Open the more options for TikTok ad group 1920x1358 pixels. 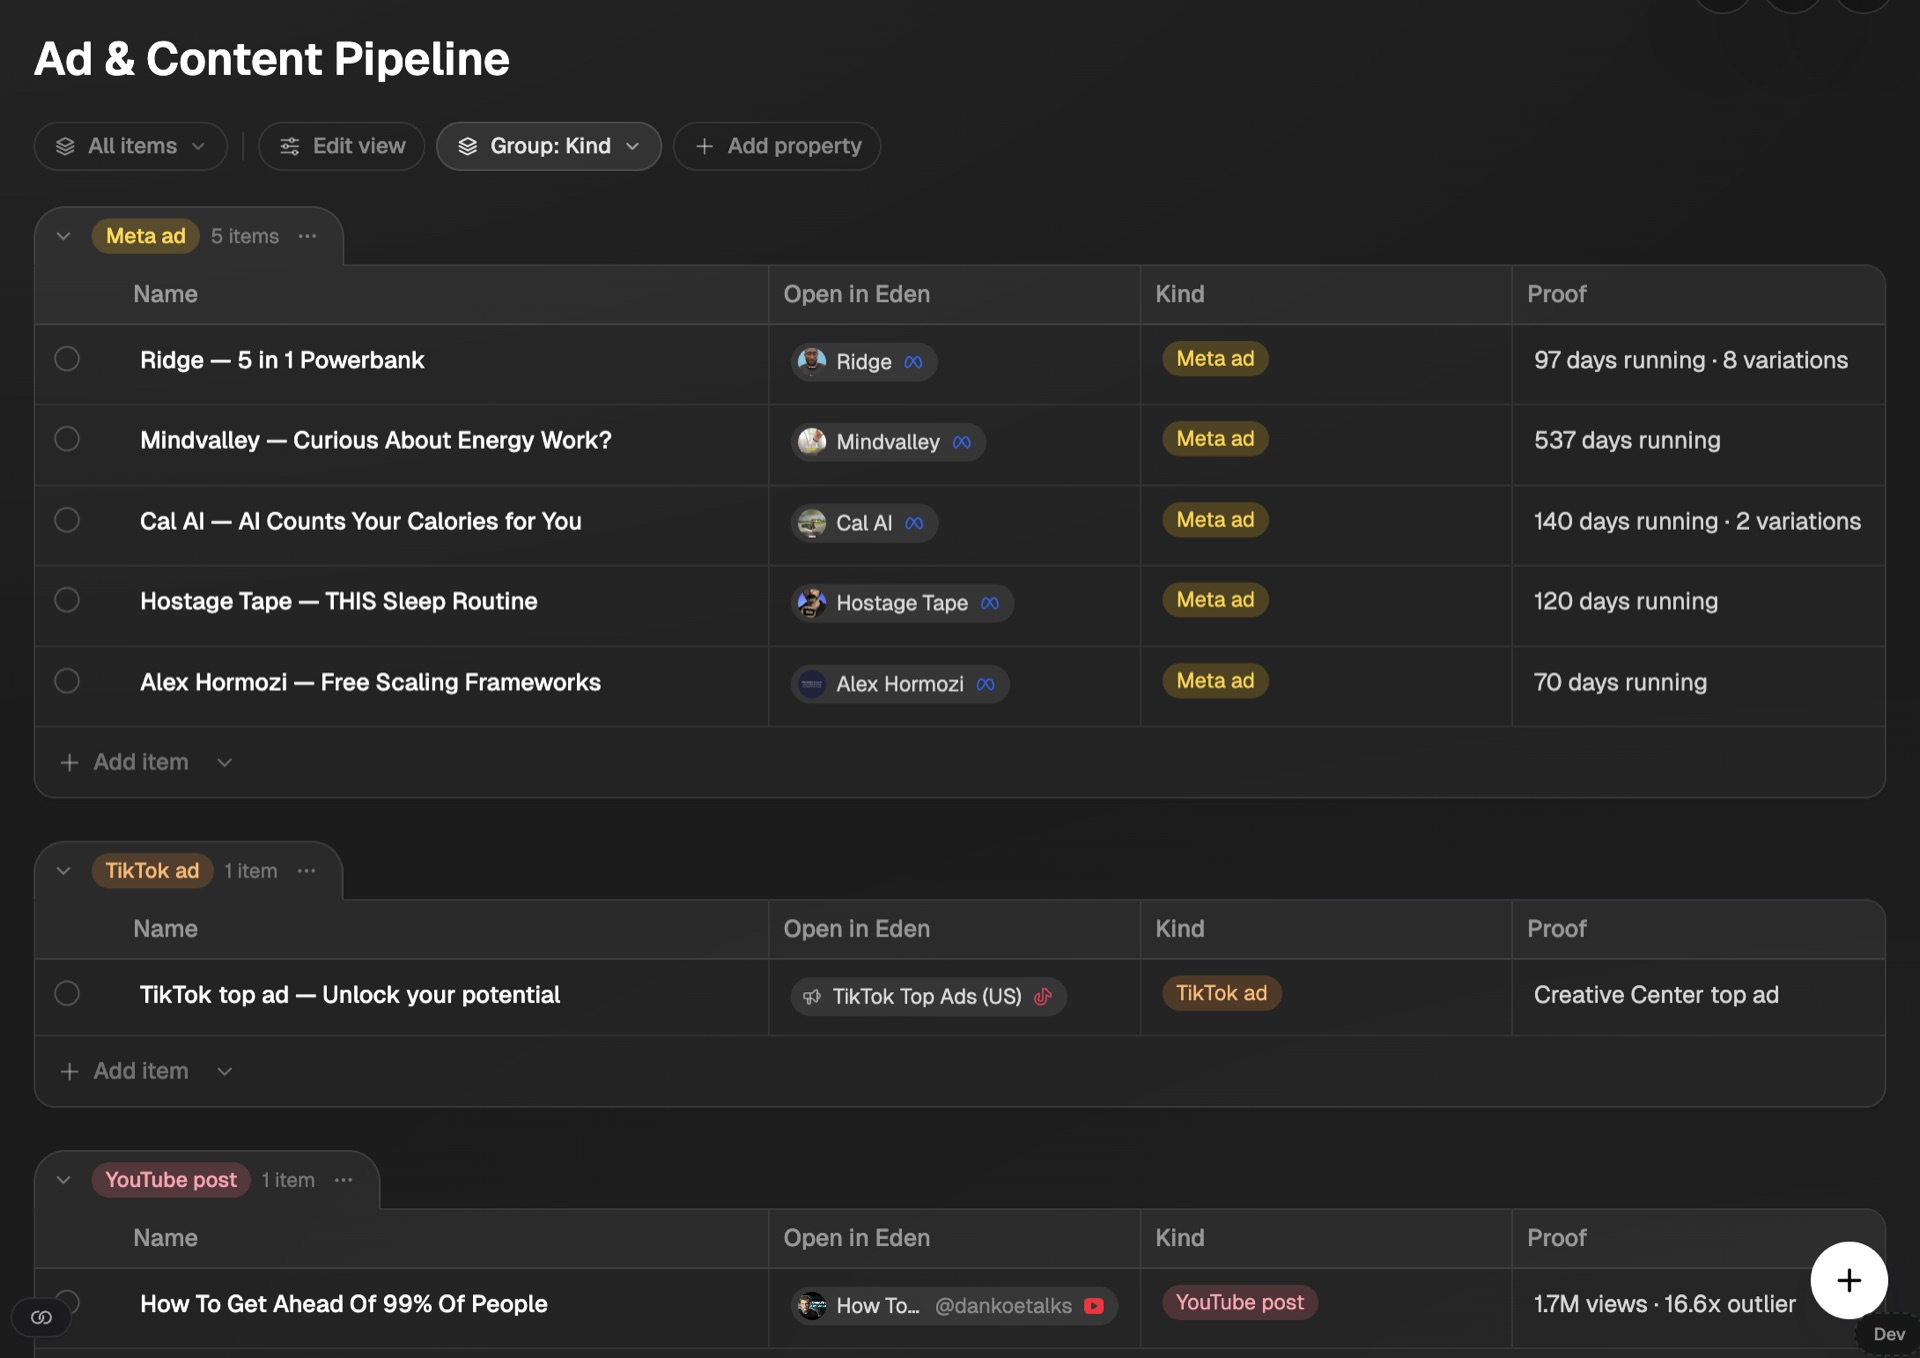(306, 871)
